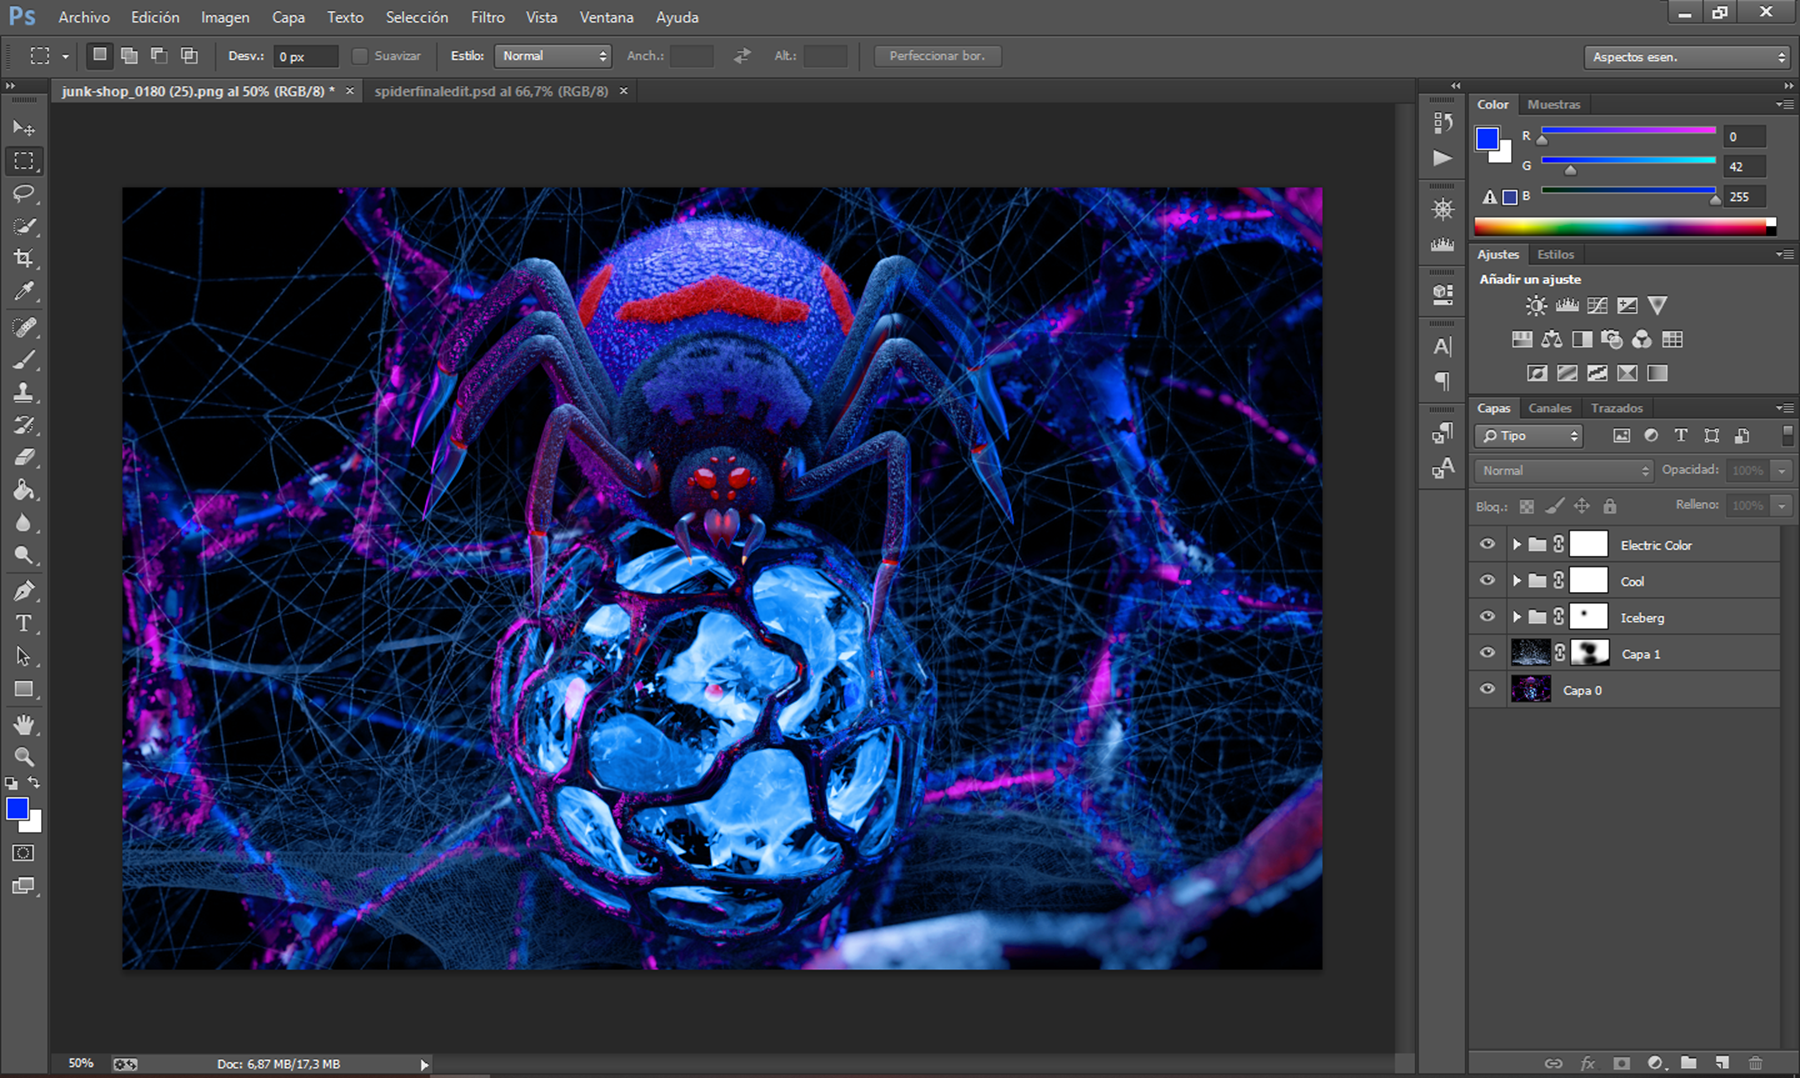Select the Paint Bucket tool
This screenshot has height=1078, width=1800.
click(x=24, y=490)
